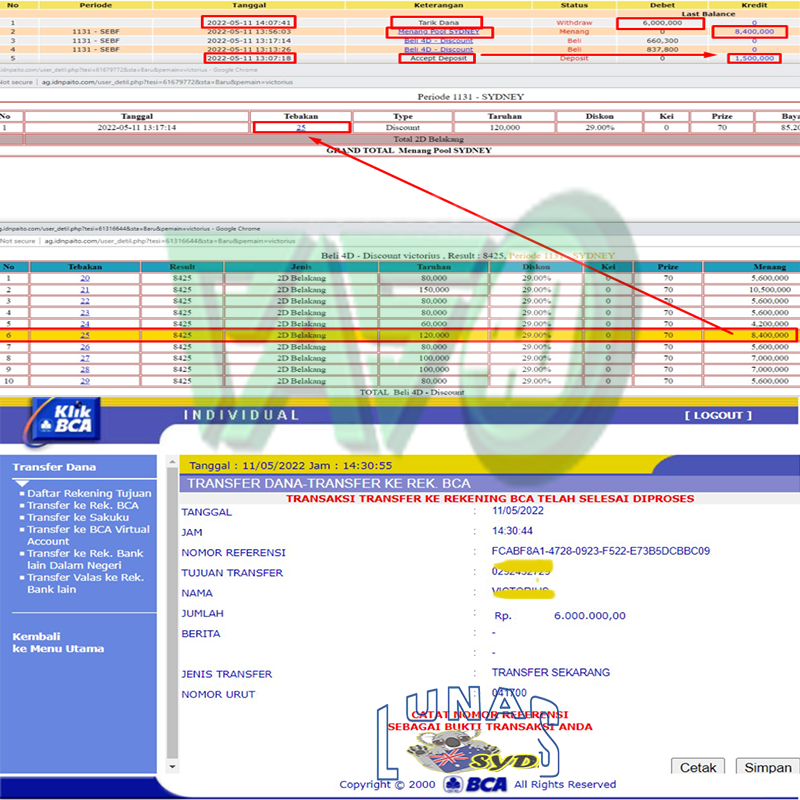Click tebakan 20 link
Image resolution: width=800 pixels, height=800 pixels.
pos(85,278)
